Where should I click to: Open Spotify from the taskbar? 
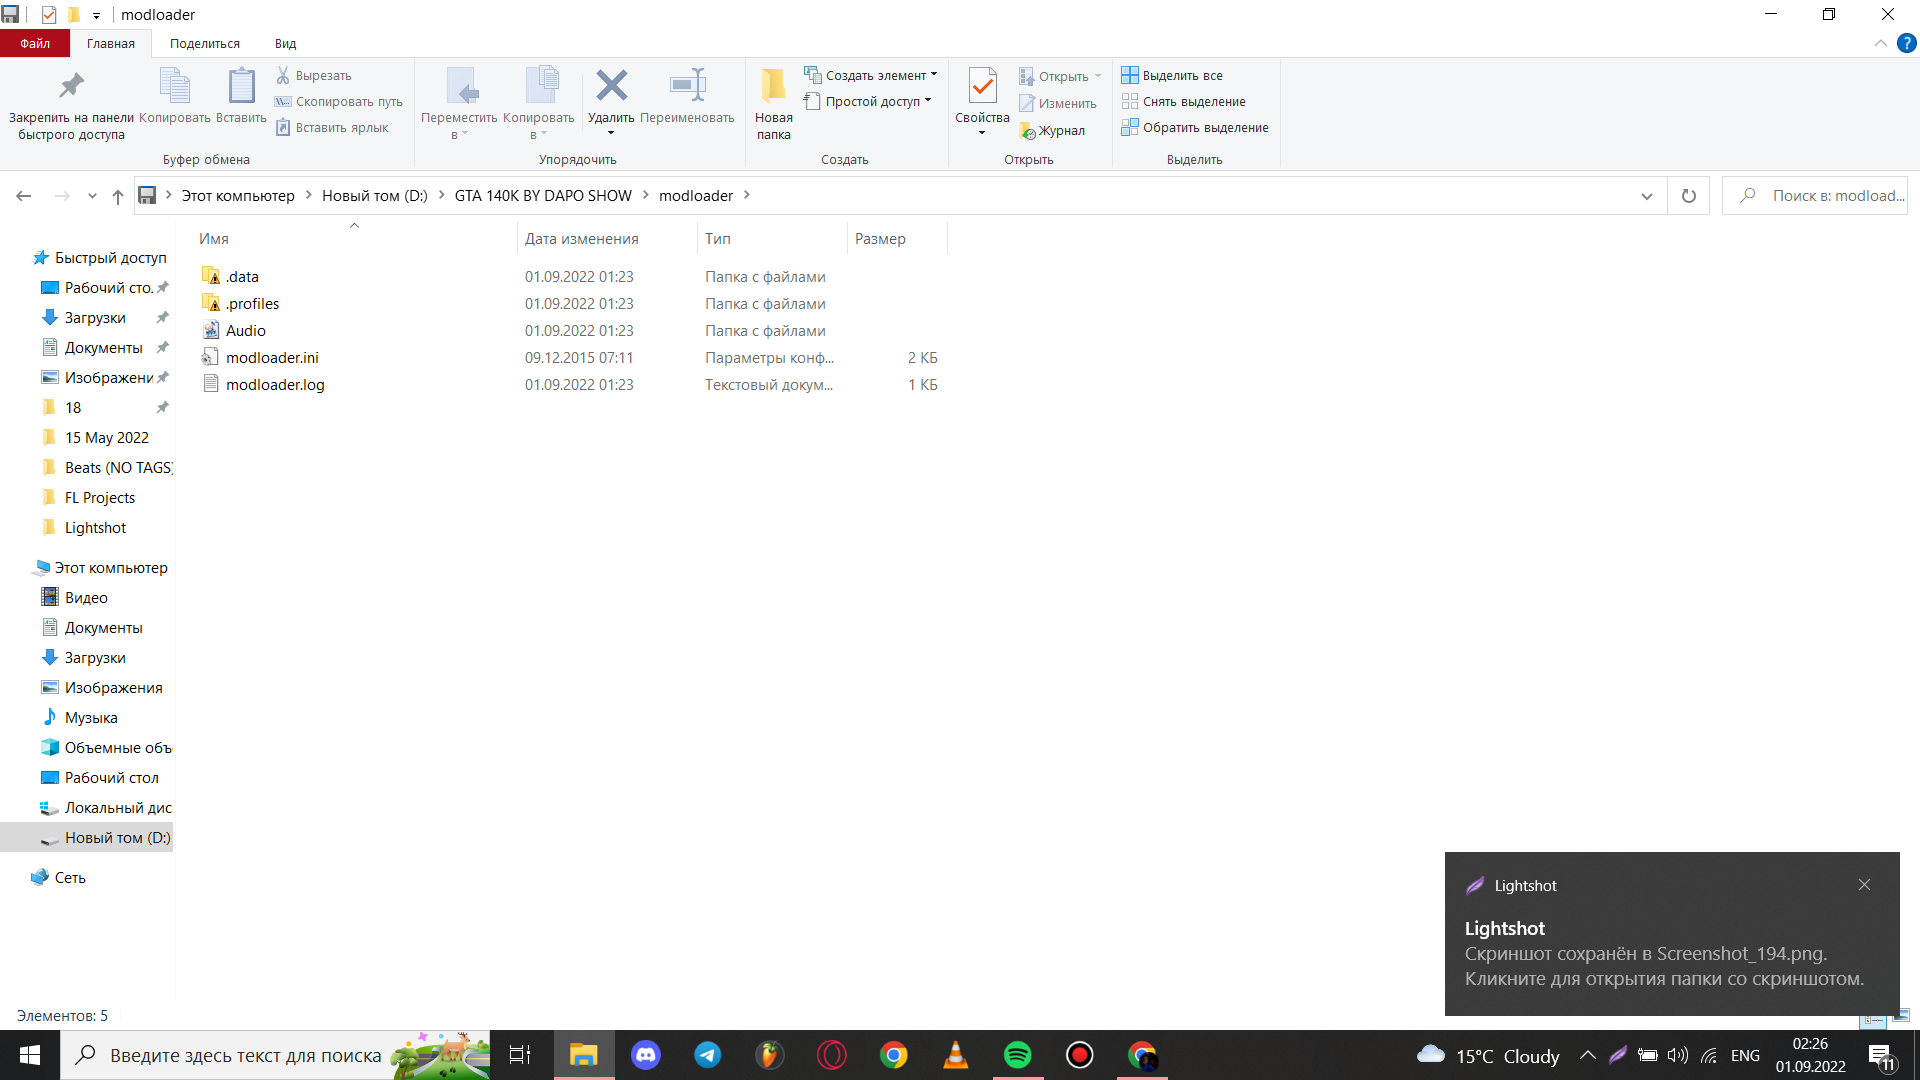[x=1018, y=1055]
